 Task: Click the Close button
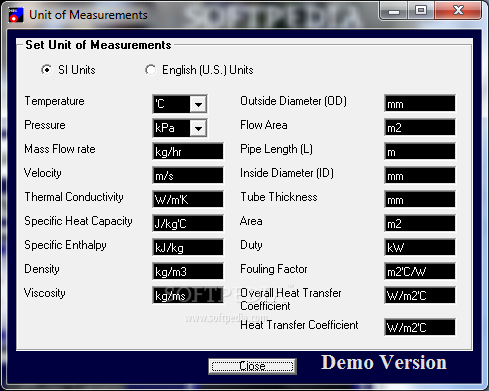(x=252, y=366)
